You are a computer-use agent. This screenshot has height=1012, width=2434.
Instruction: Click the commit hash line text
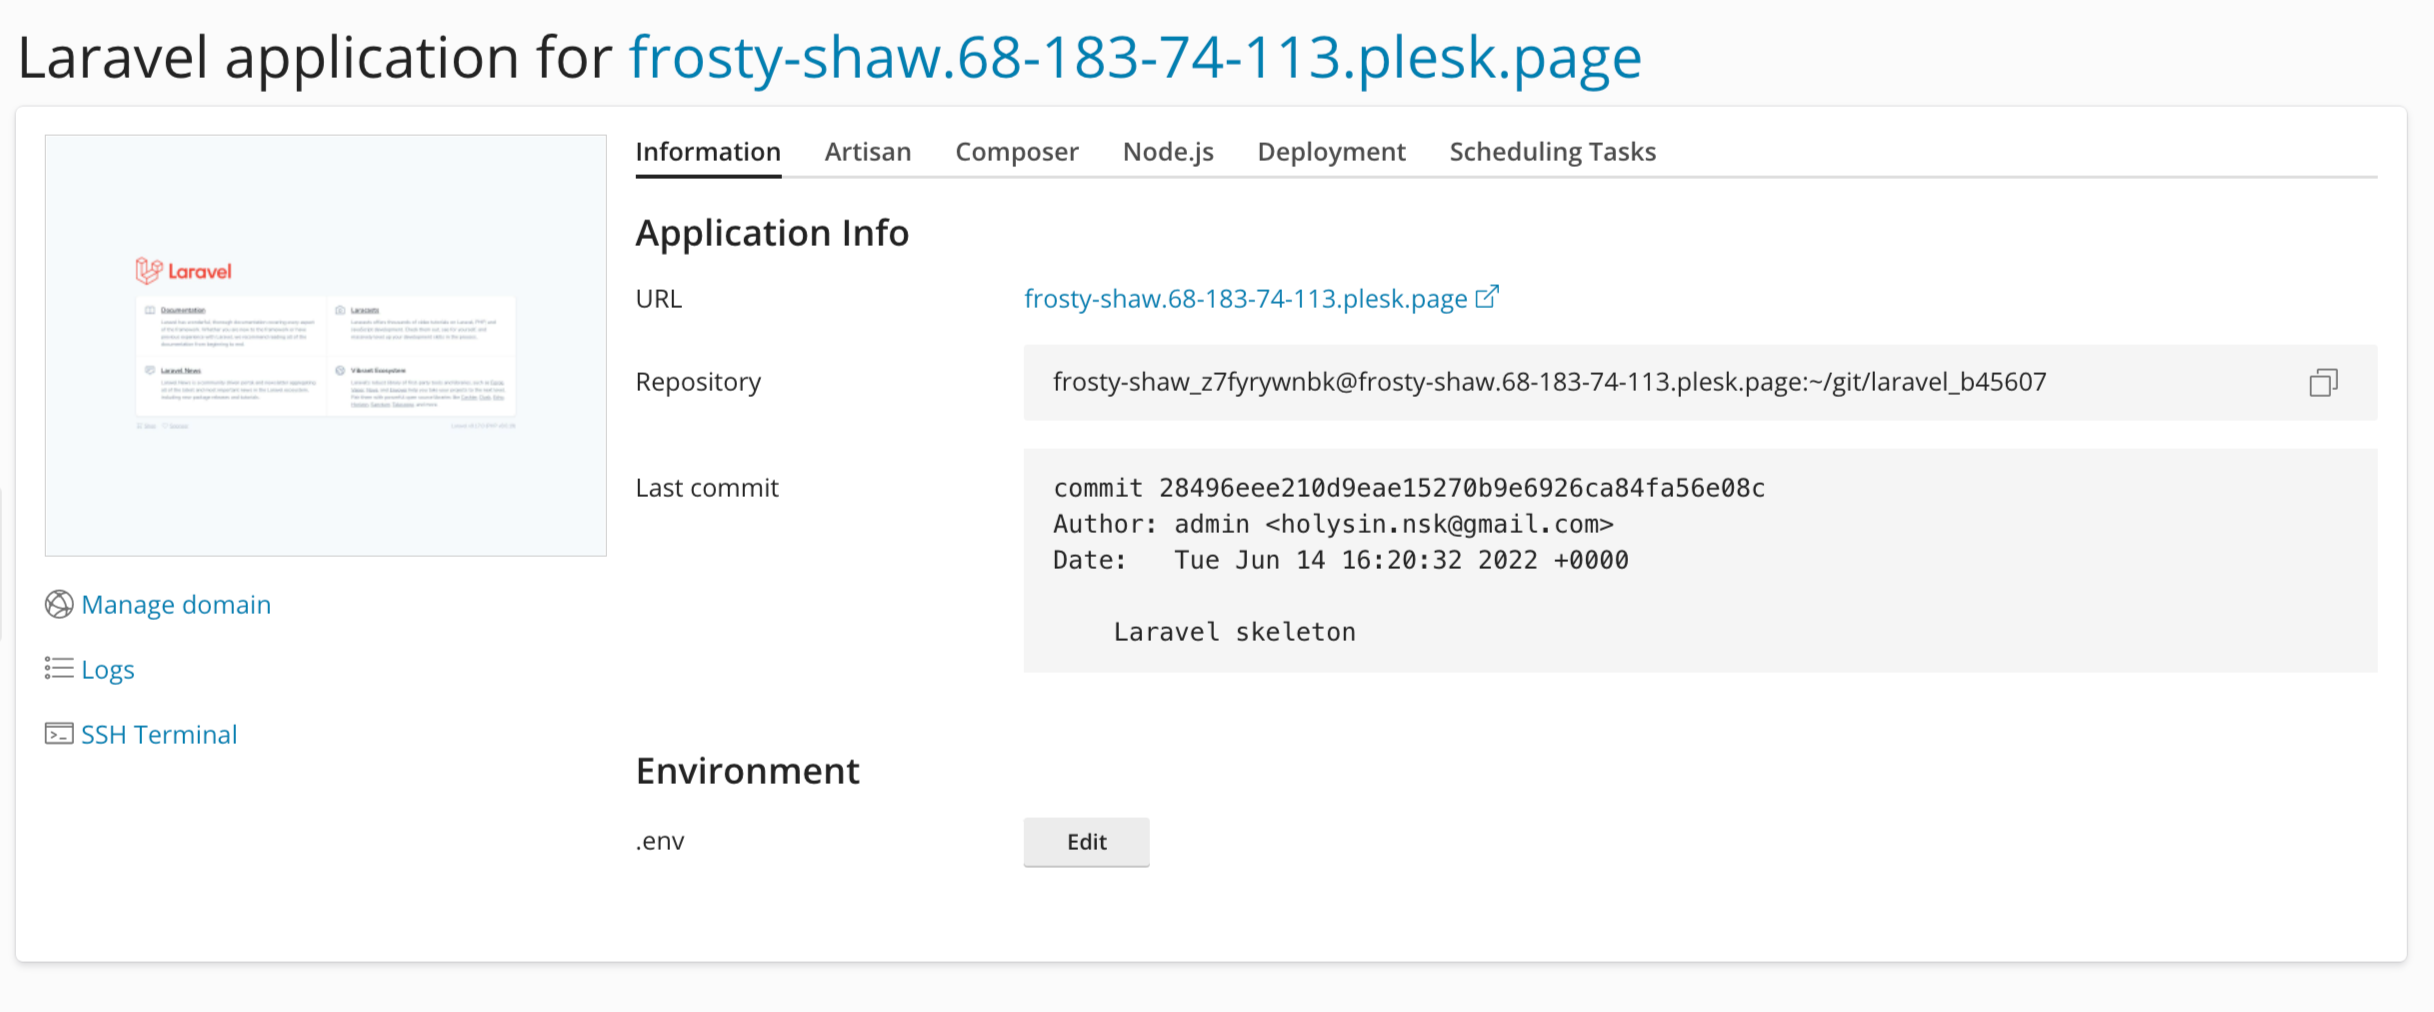[1409, 488]
